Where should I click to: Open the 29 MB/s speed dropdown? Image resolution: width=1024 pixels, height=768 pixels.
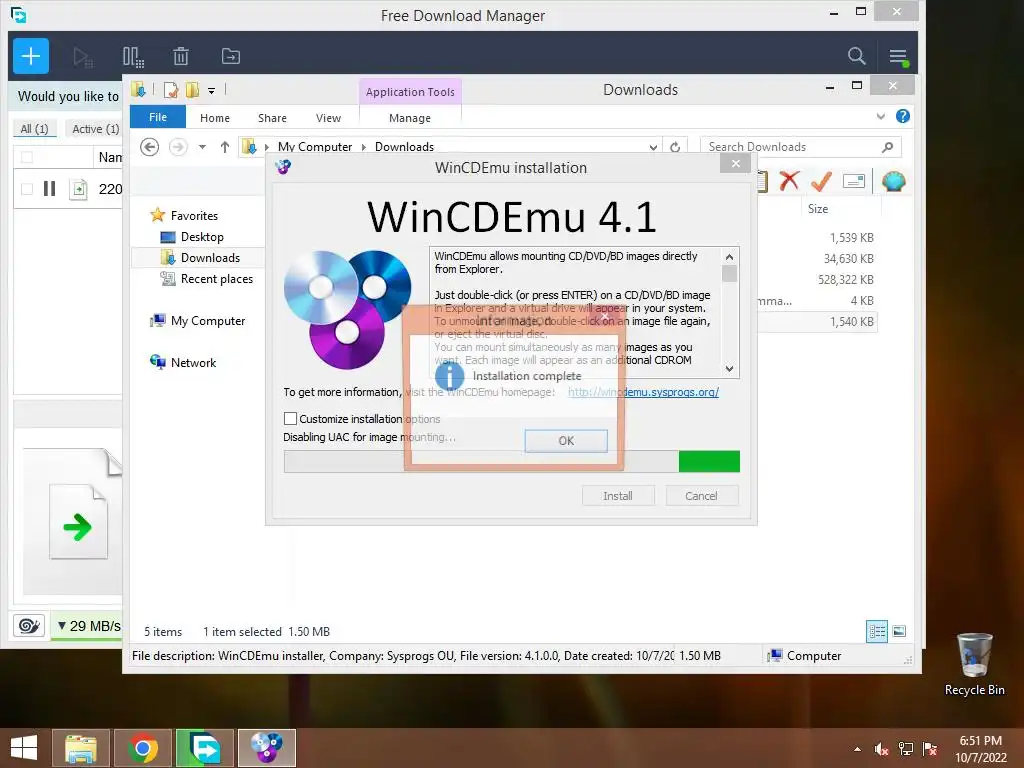tap(88, 626)
